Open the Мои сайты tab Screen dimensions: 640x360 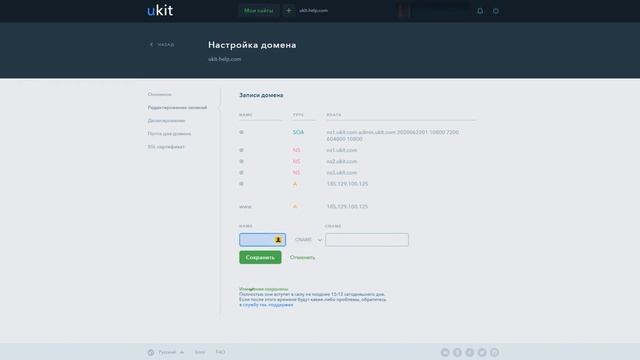(x=258, y=11)
